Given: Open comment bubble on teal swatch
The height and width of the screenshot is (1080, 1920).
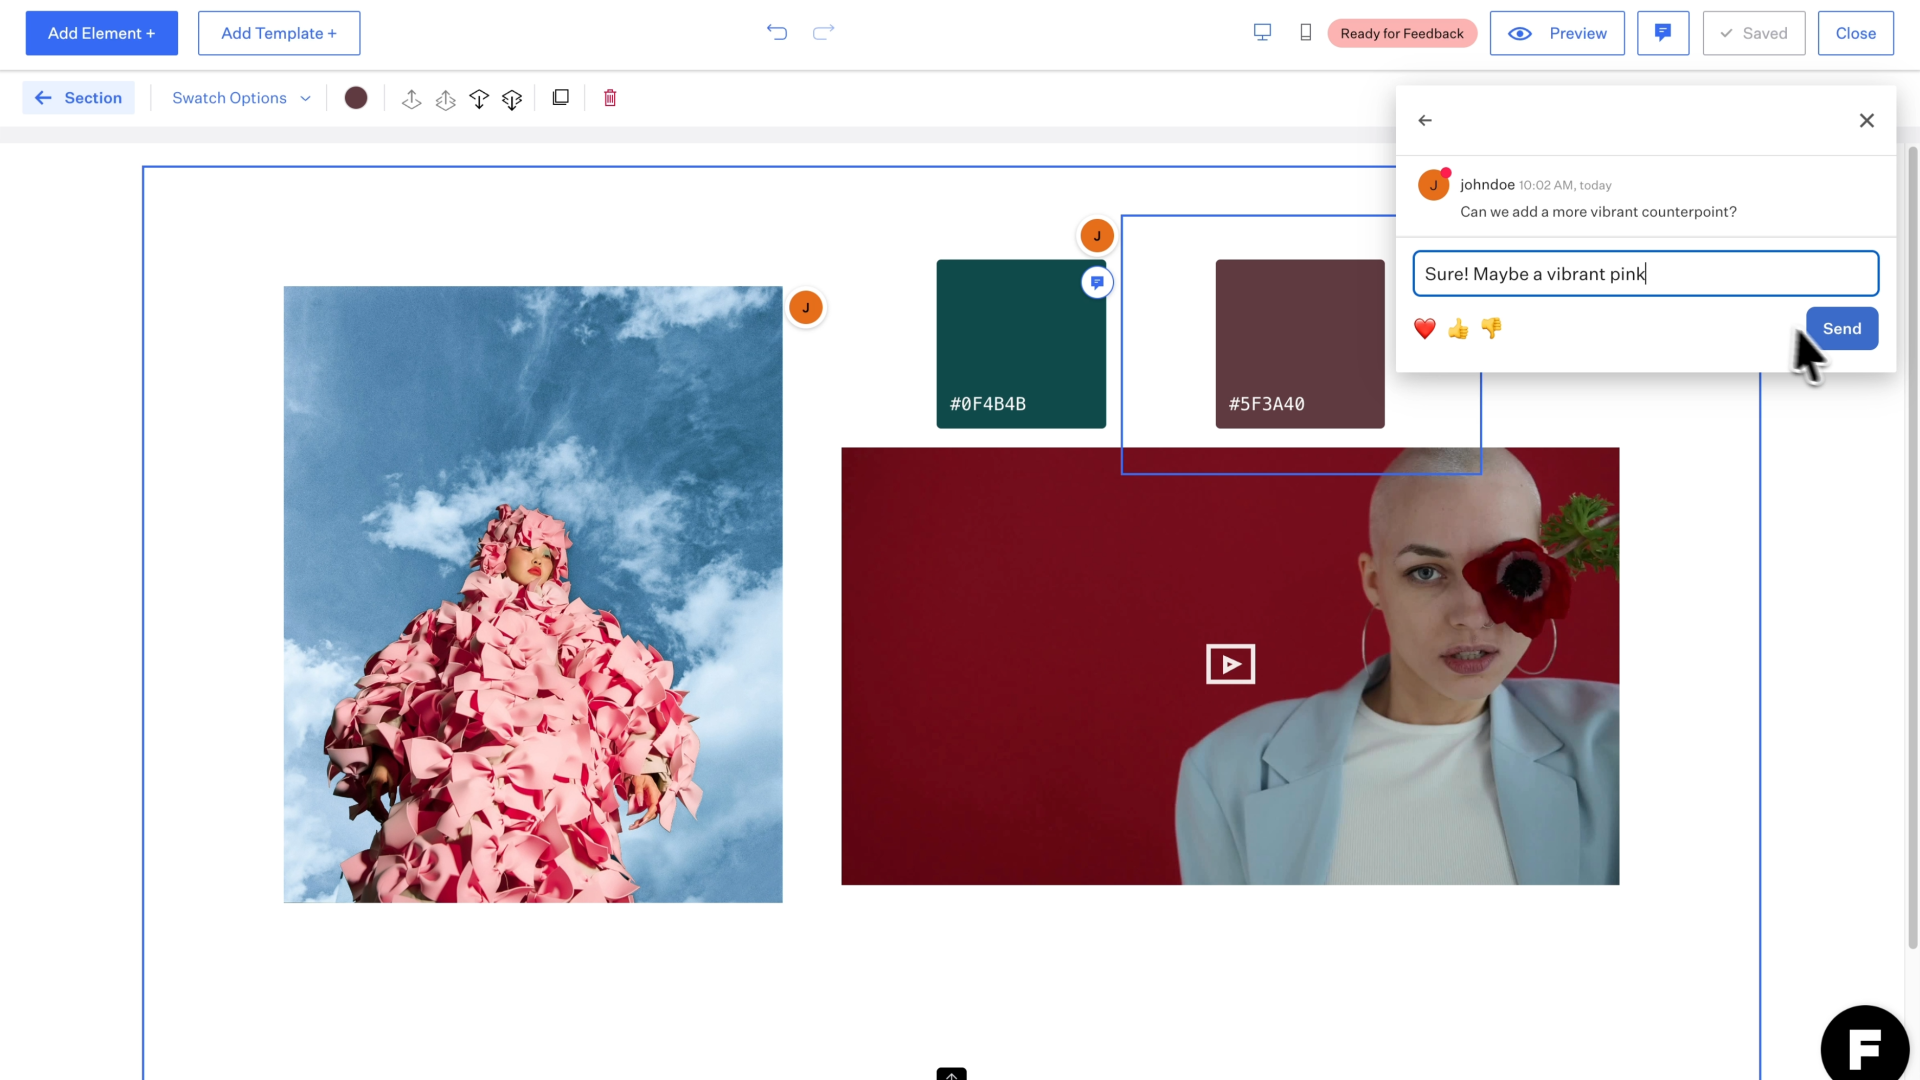Looking at the screenshot, I should [x=1097, y=283].
